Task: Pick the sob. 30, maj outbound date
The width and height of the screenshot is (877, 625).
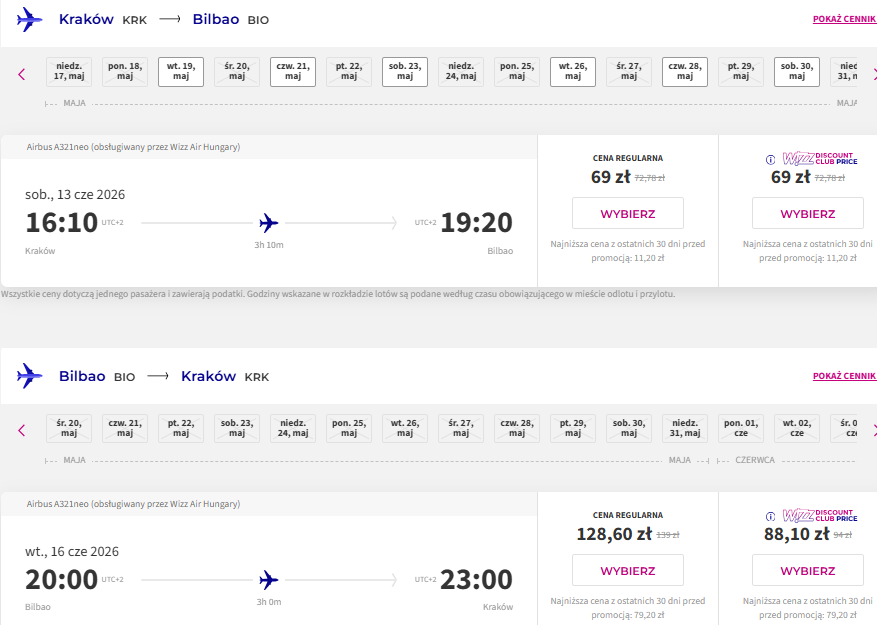Action: (x=796, y=72)
